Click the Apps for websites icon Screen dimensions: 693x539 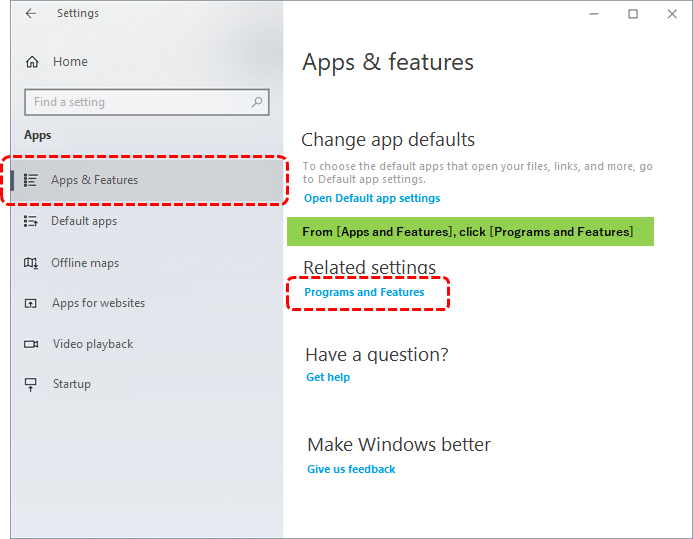click(x=31, y=303)
